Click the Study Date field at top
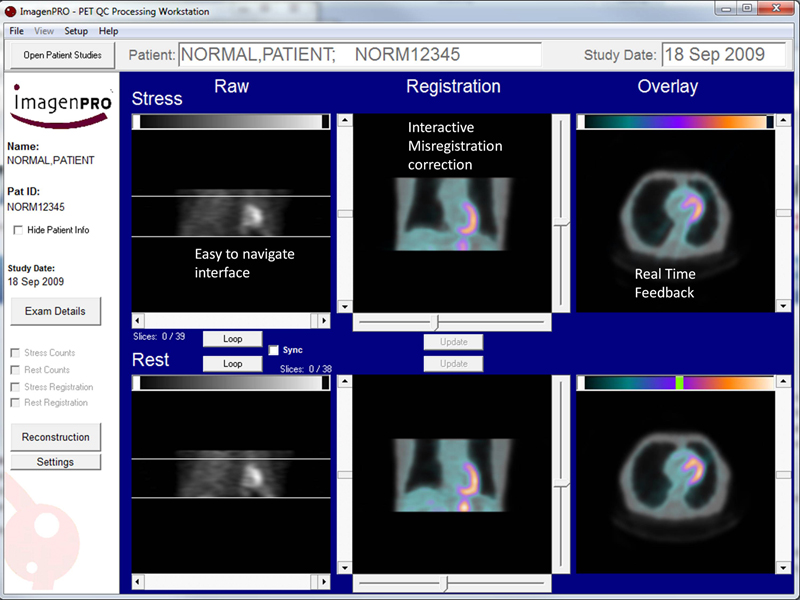Screen dimensions: 800x600 coord(724,55)
